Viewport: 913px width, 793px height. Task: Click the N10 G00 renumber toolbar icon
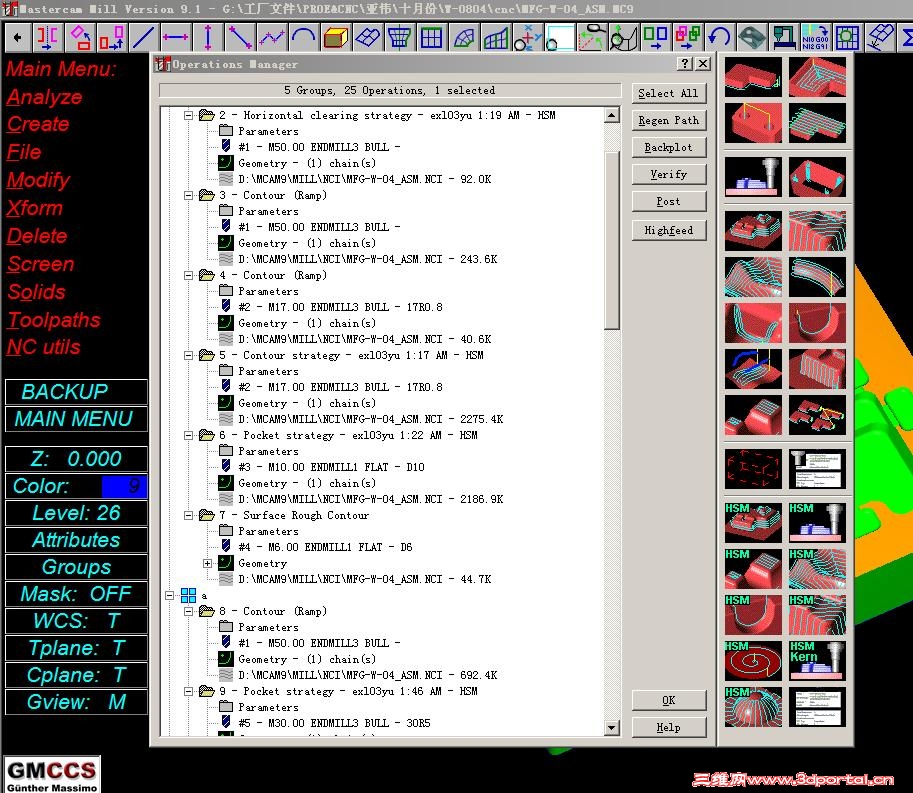pos(815,38)
